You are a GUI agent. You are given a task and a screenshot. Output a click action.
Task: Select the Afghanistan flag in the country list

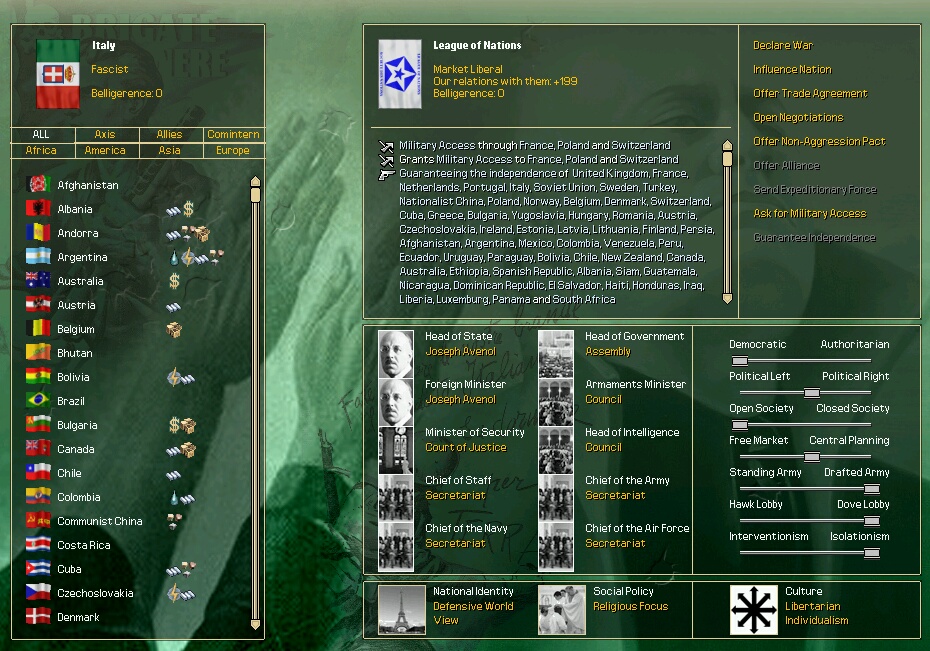click(38, 184)
